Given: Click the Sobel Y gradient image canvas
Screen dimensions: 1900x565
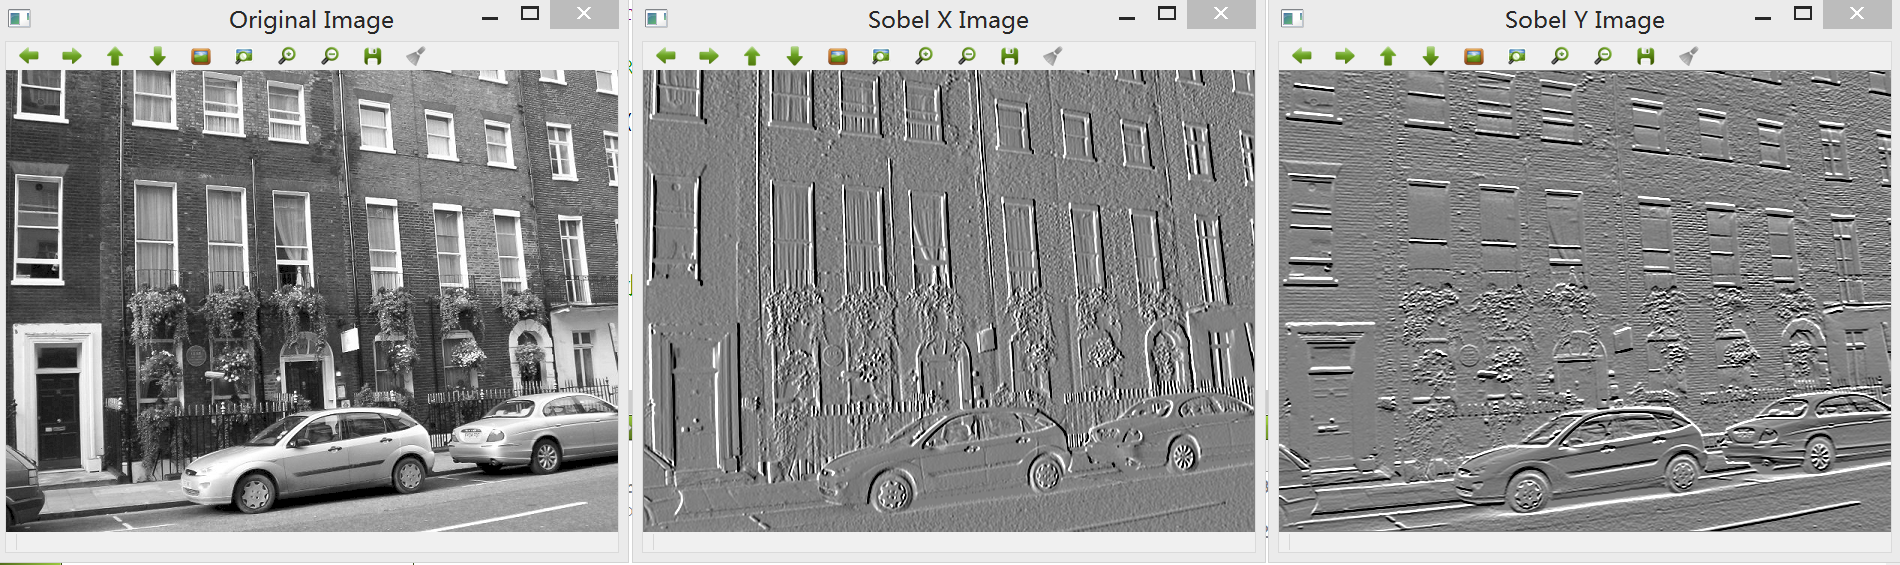Looking at the screenshot, I should click(x=1585, y=300).
